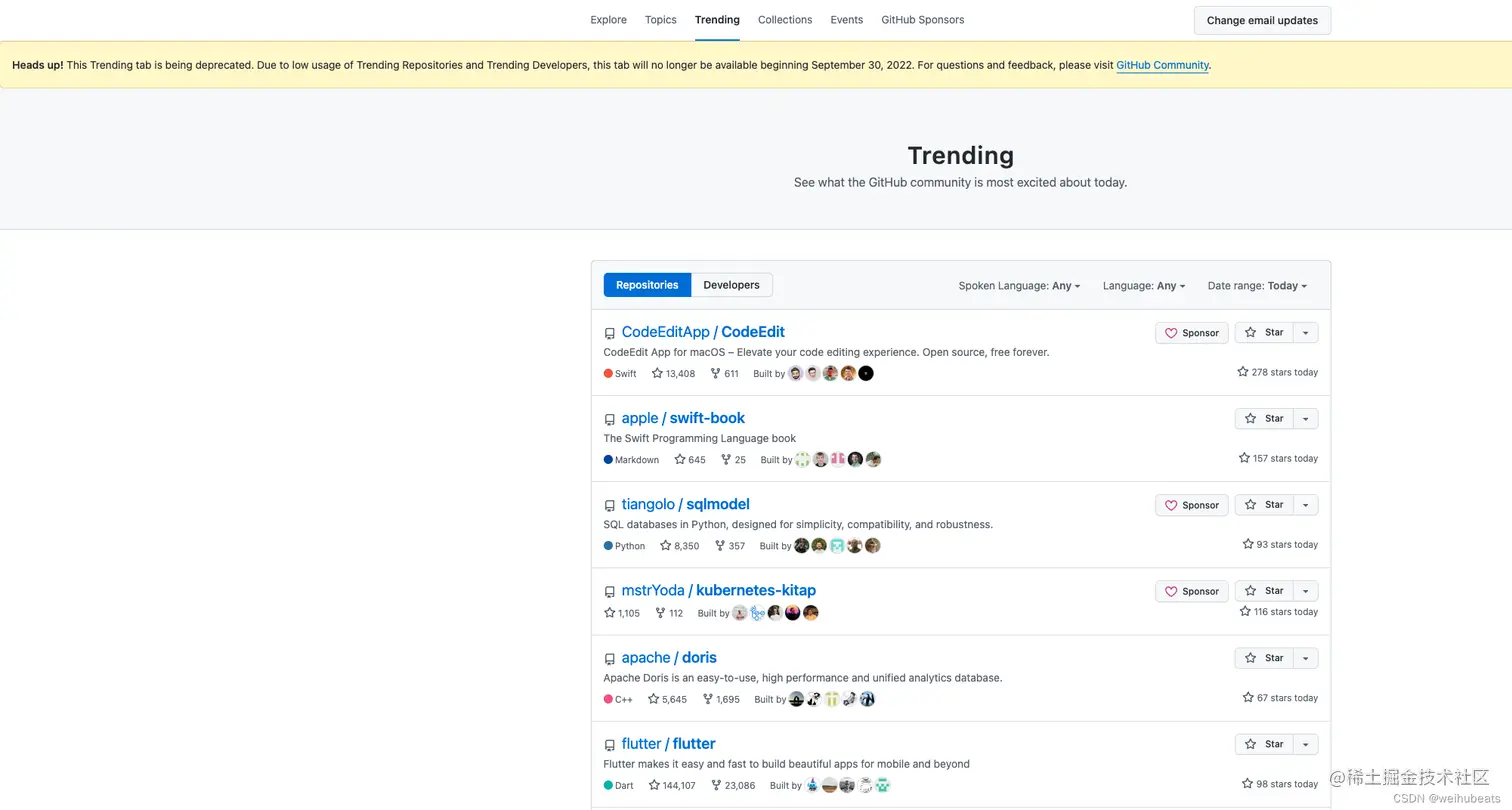Star the sqlmodel repository
The height and width of the screenshot is (810, 1512).
[1264, 505]
